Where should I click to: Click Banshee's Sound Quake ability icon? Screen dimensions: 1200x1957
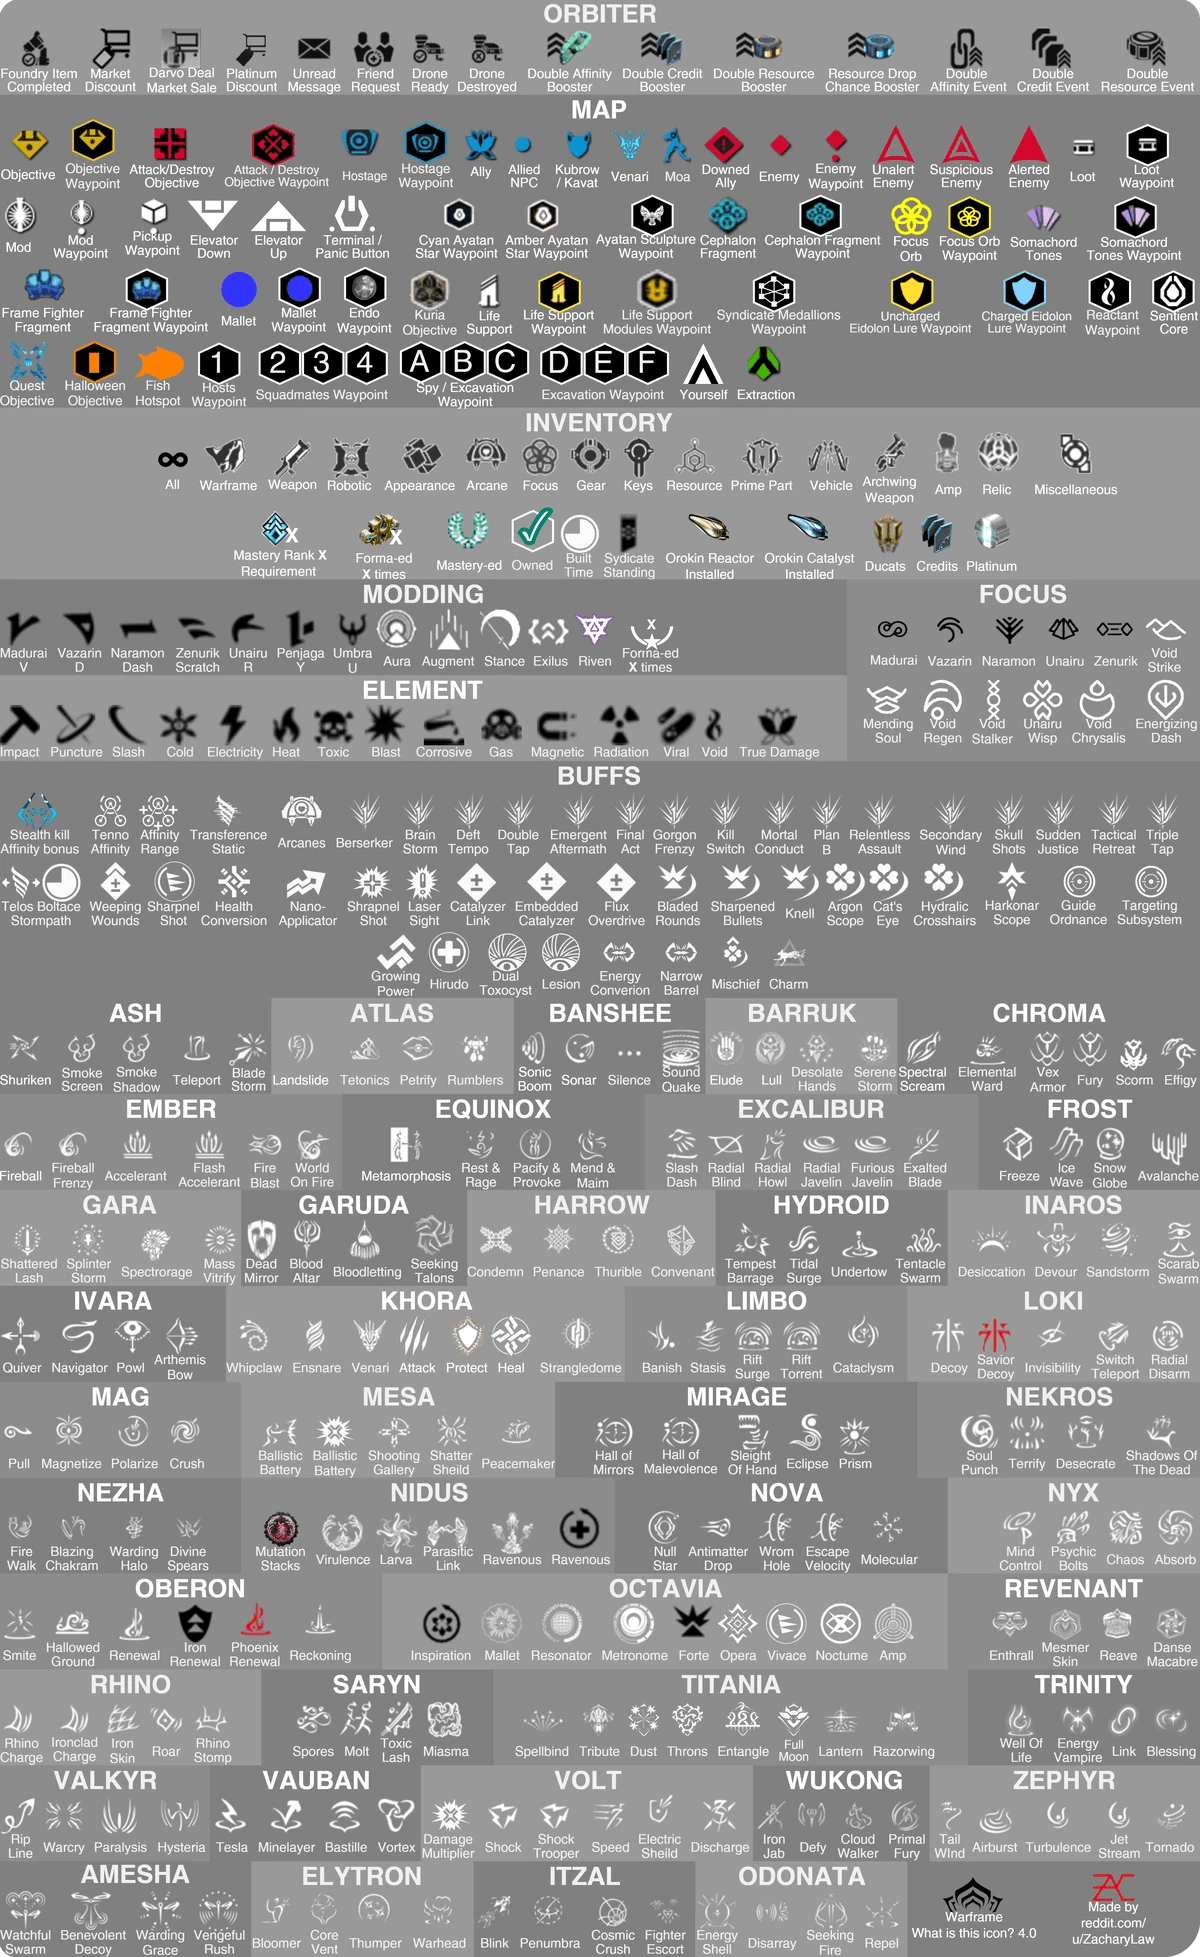pos(681,1048)
